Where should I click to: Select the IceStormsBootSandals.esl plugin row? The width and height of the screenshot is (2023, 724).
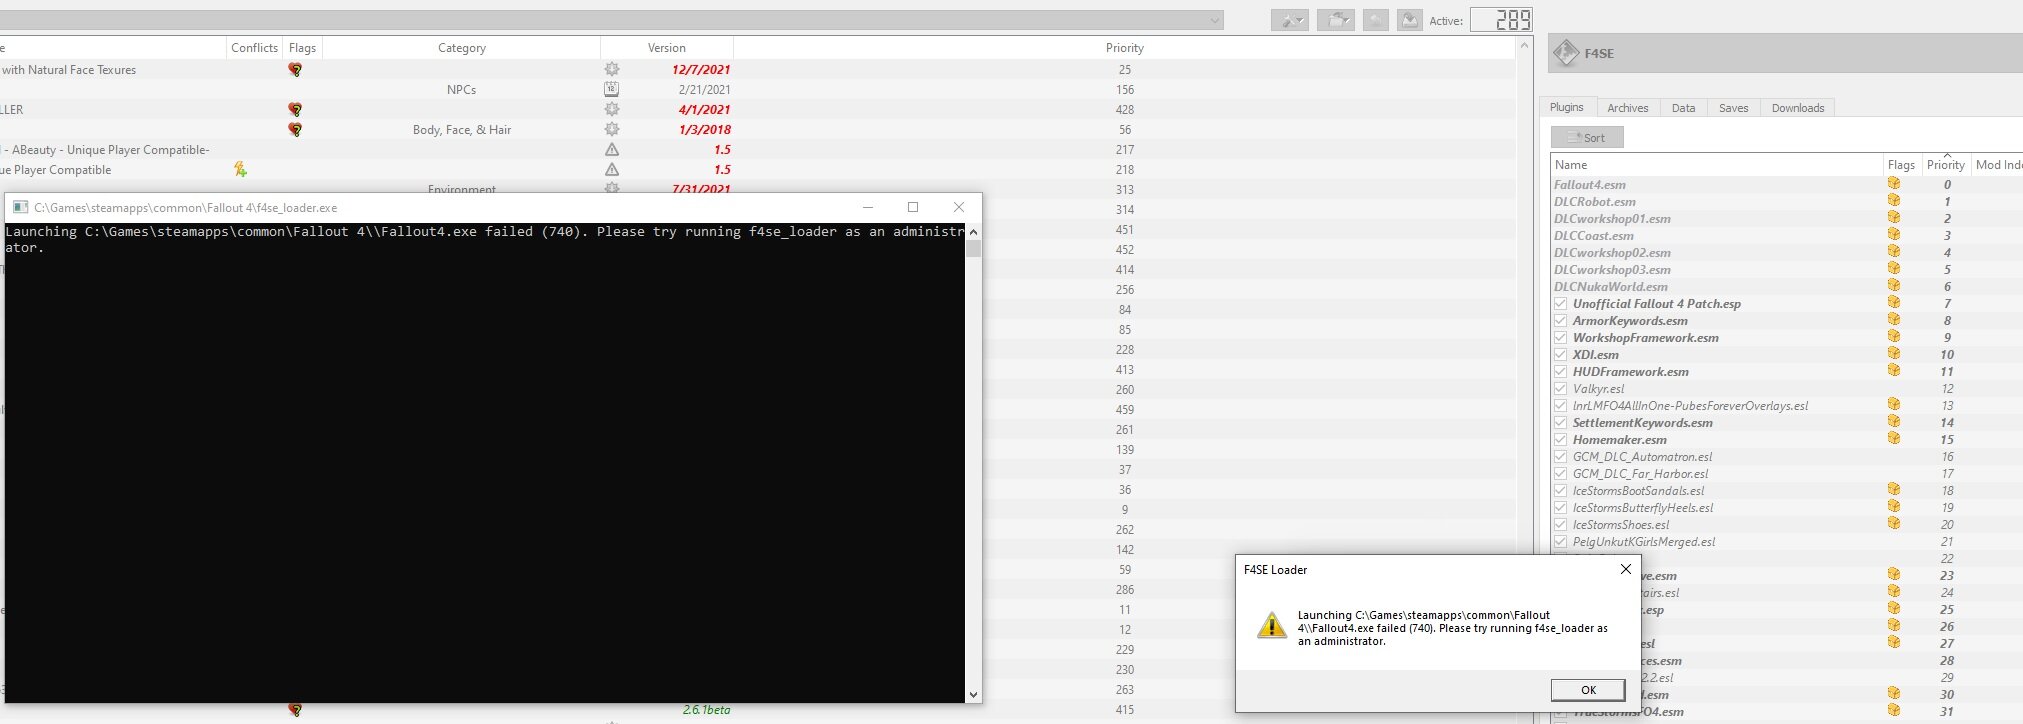coord(1785,491)
